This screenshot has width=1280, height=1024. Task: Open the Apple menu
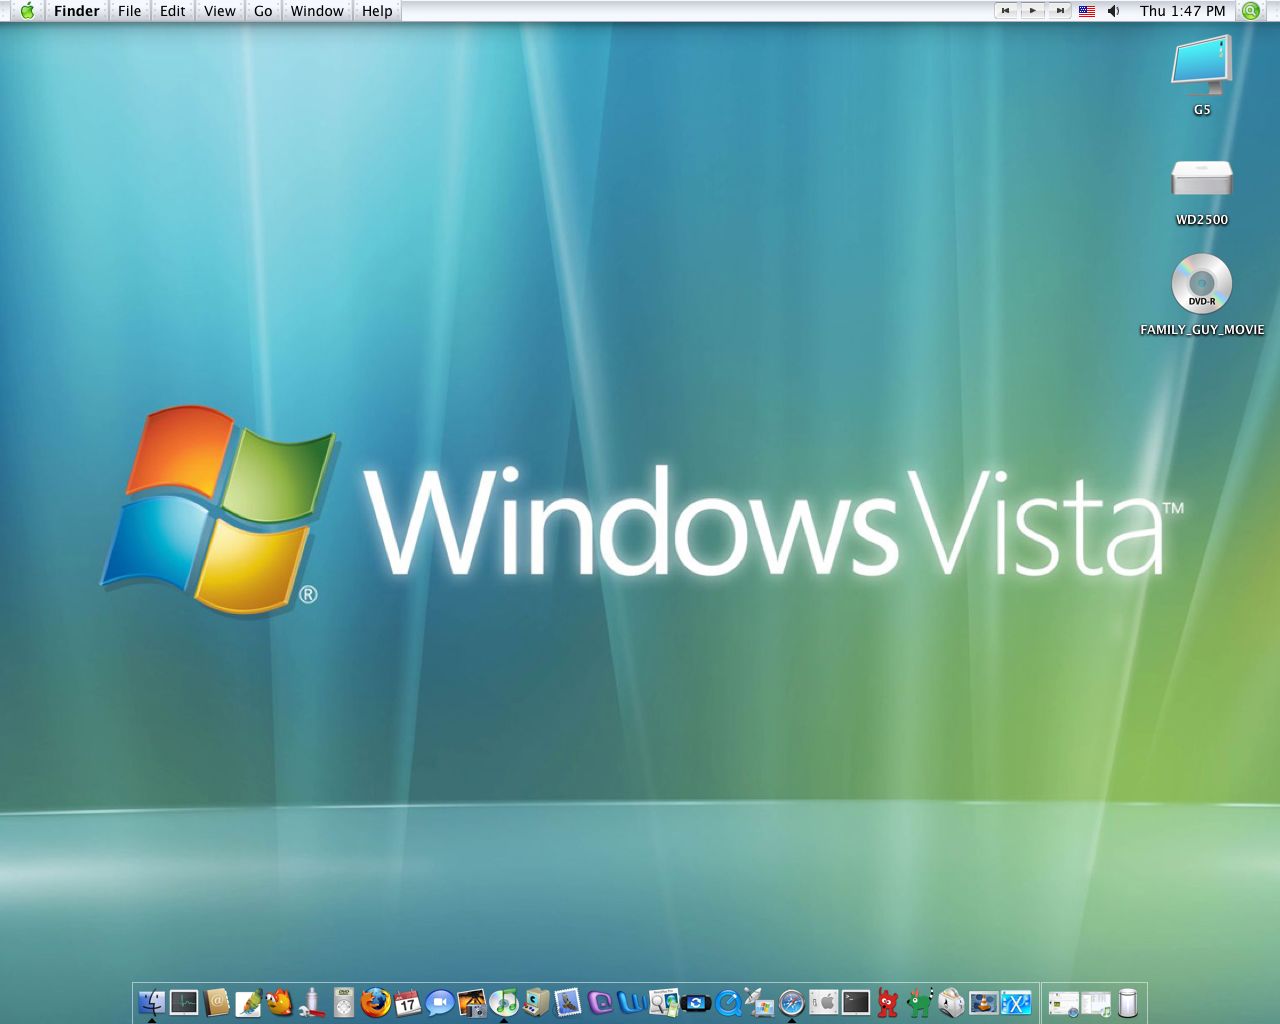[x=27, y=11]
